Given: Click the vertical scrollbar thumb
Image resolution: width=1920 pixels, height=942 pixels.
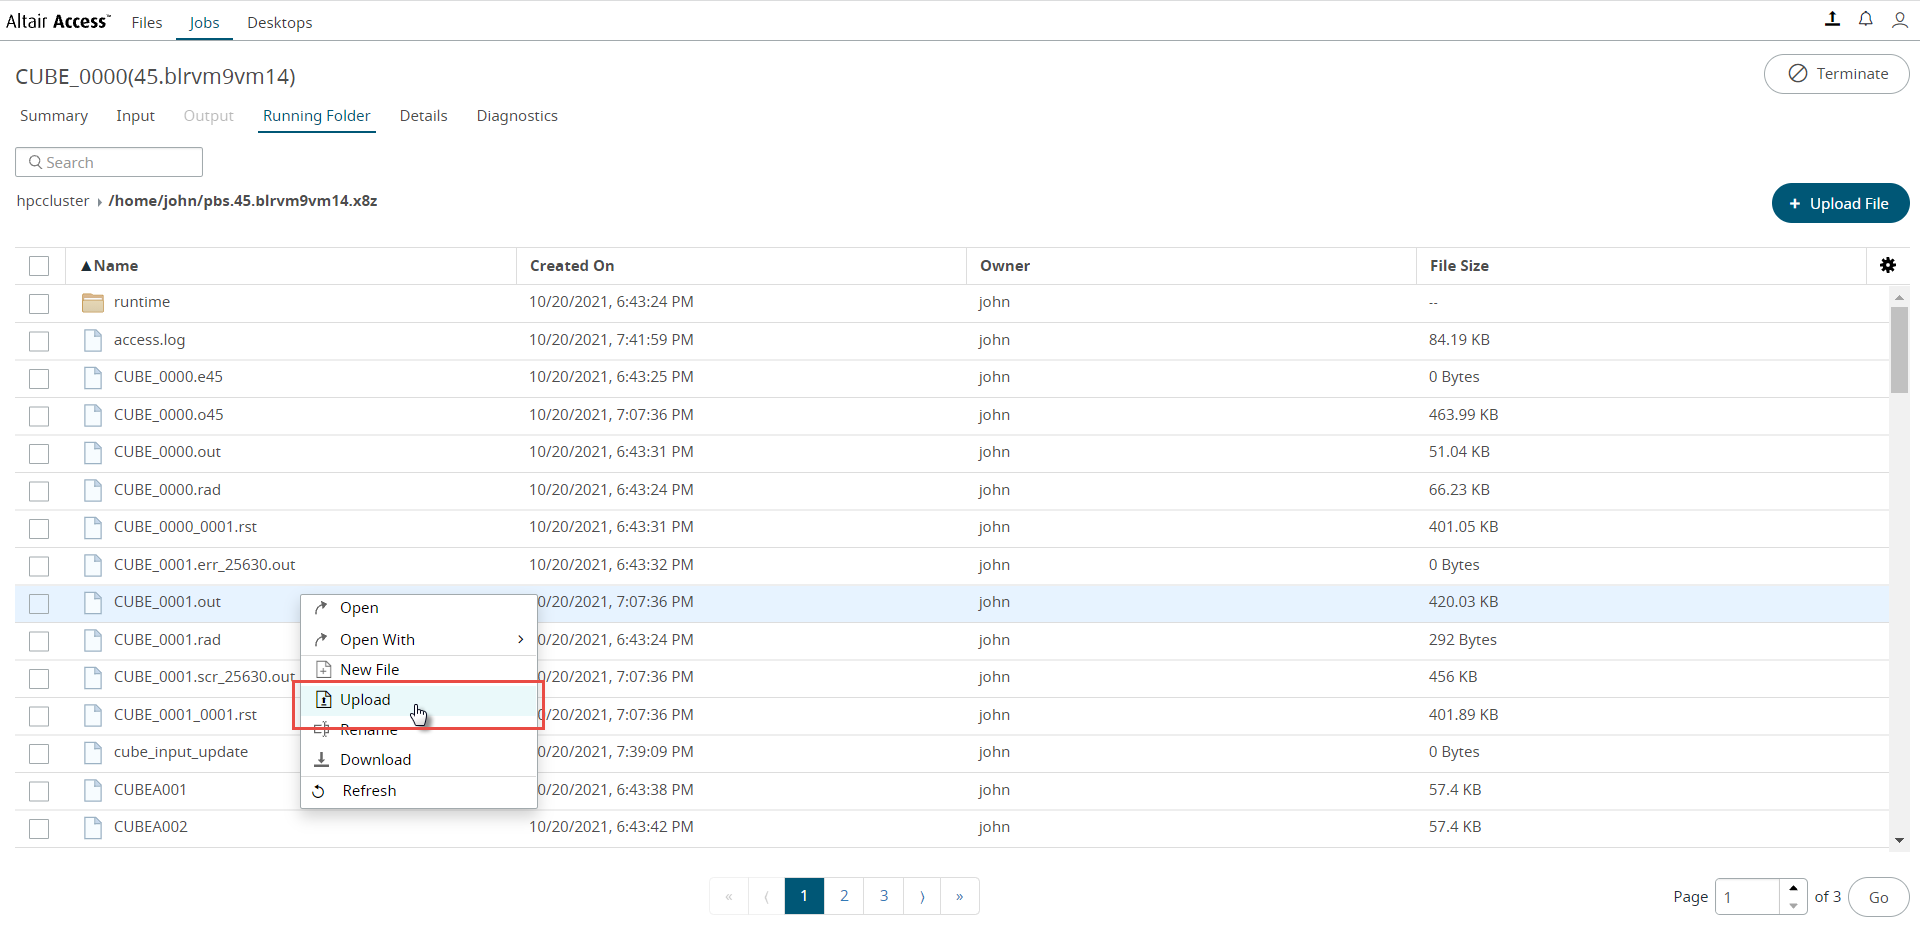Looking at the screenshot, I should click(x=1899, y=350).
